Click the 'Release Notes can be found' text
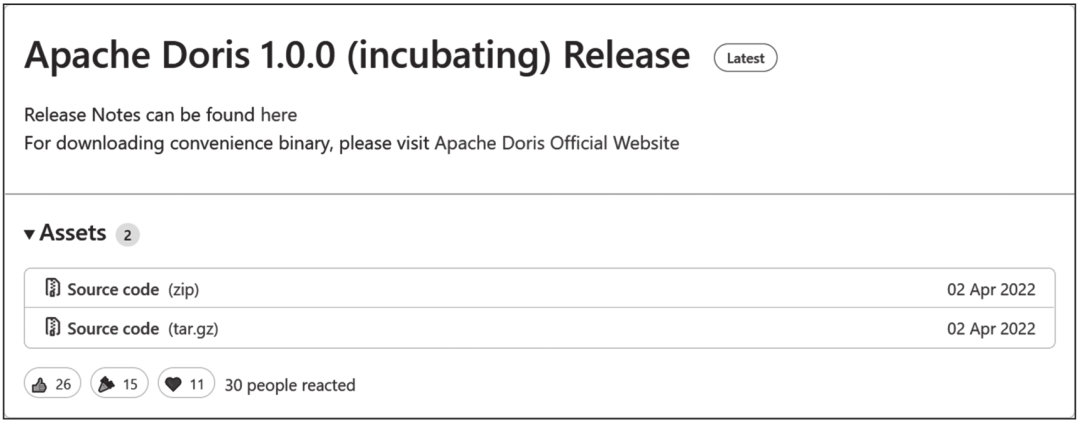Viewport: 1080px width, 422px height. [x=140, y=115]
